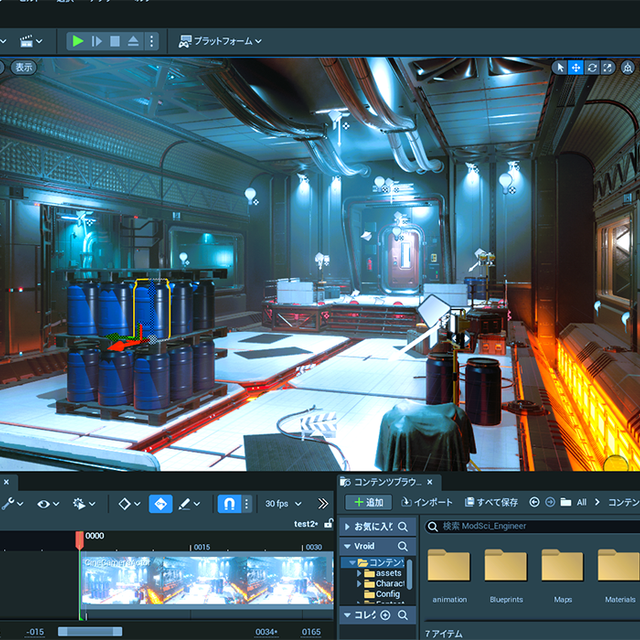Open play mode options three-dot menu
The height and width of the screenshot is (640, 640).
point(151,41)
